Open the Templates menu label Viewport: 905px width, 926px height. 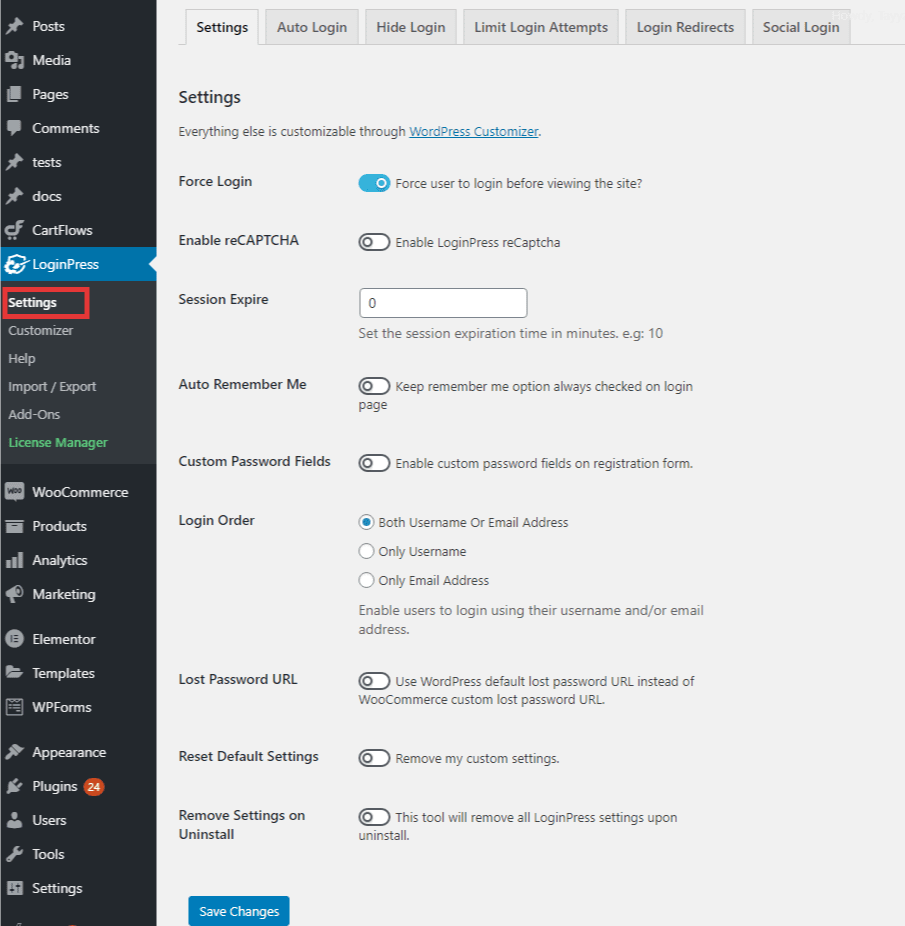click(x=63, y=673)
